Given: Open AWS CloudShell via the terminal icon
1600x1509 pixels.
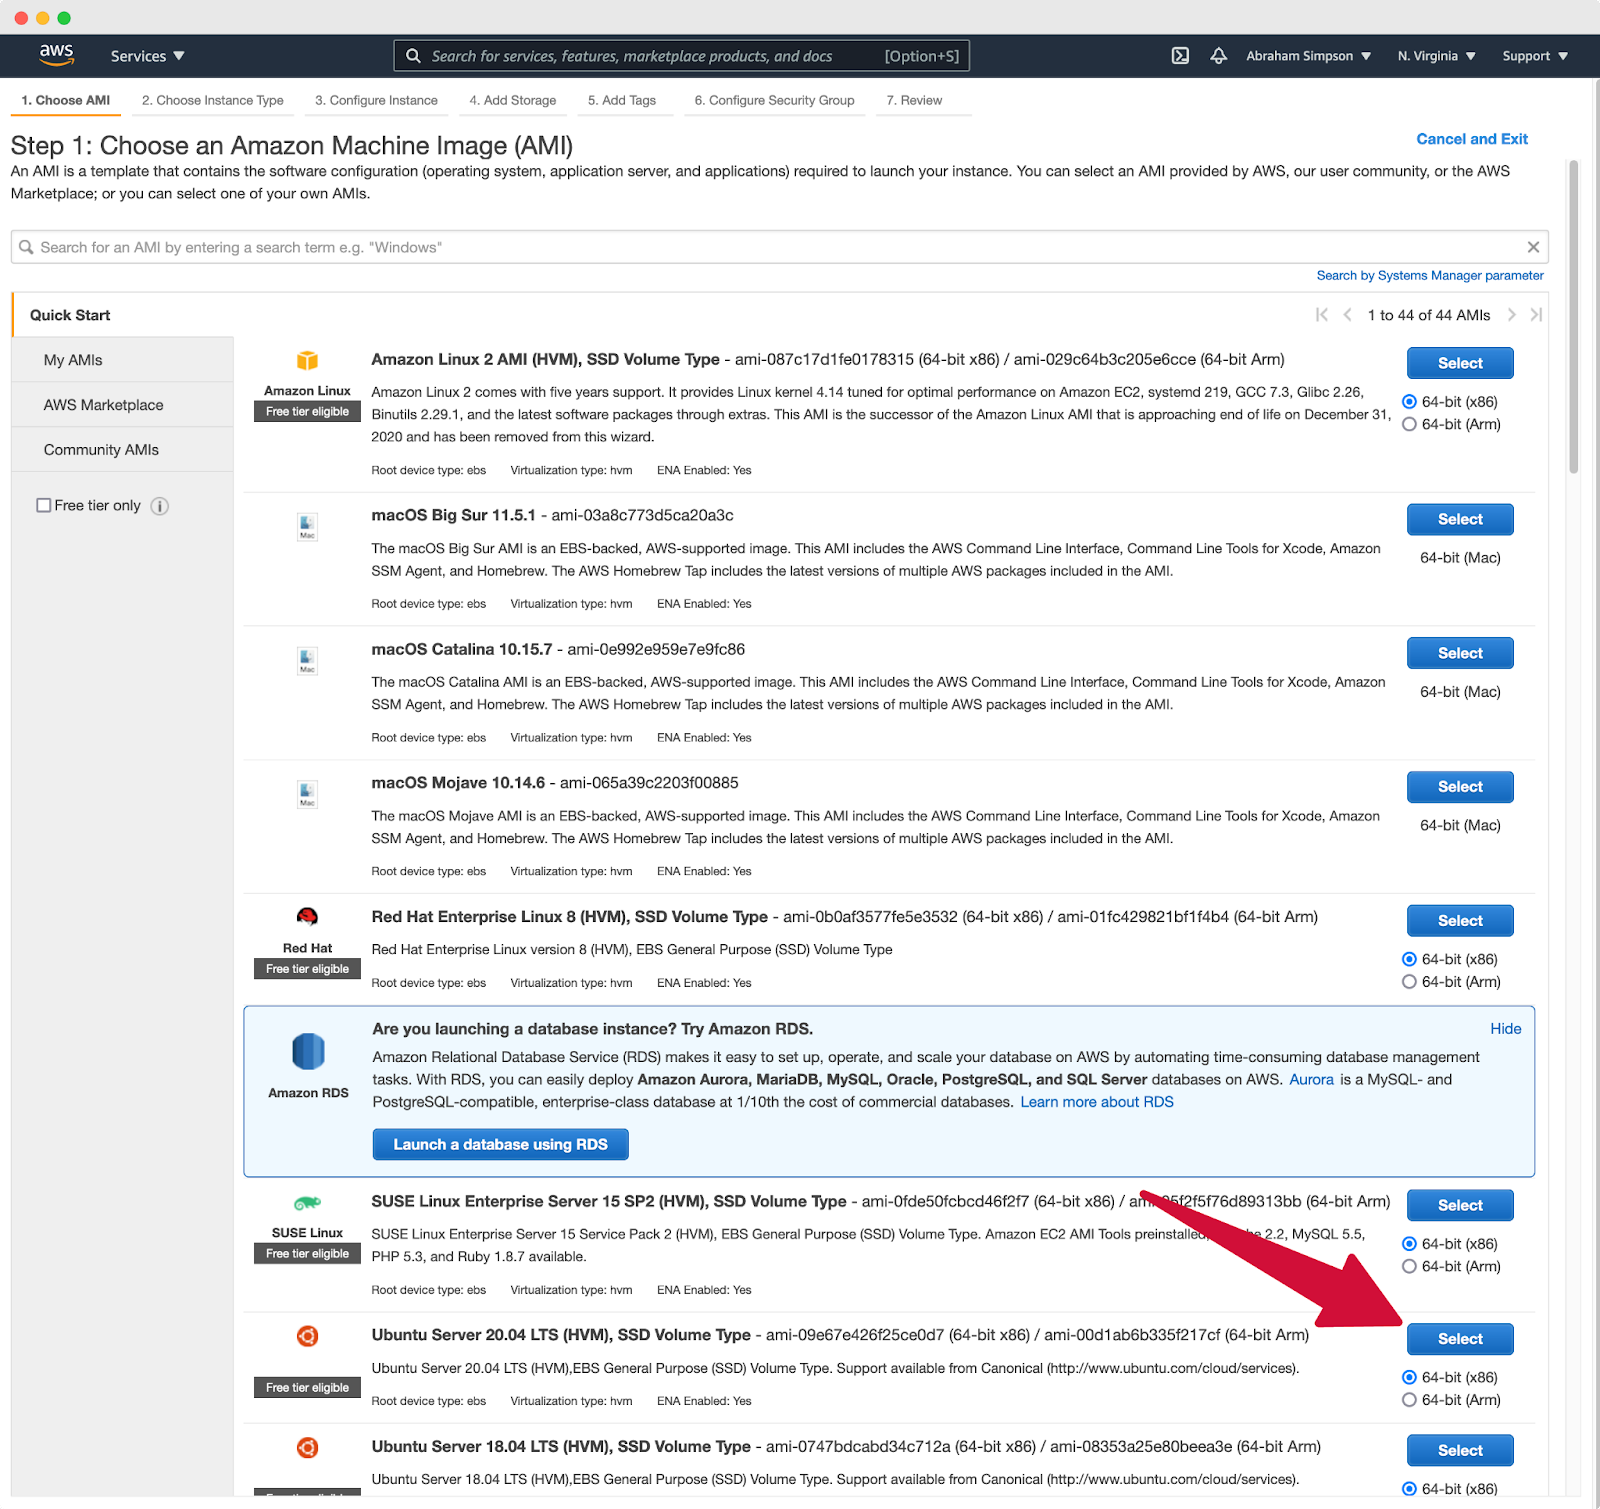Looking at the screenshot, I should coord(1180,56).
